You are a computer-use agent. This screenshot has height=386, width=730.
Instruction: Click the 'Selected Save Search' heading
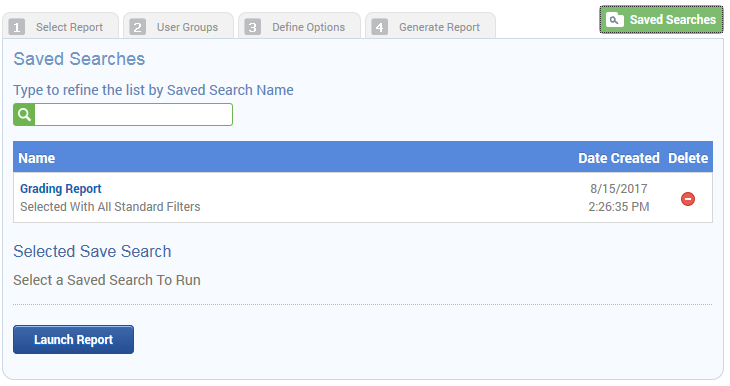(92, 251)
